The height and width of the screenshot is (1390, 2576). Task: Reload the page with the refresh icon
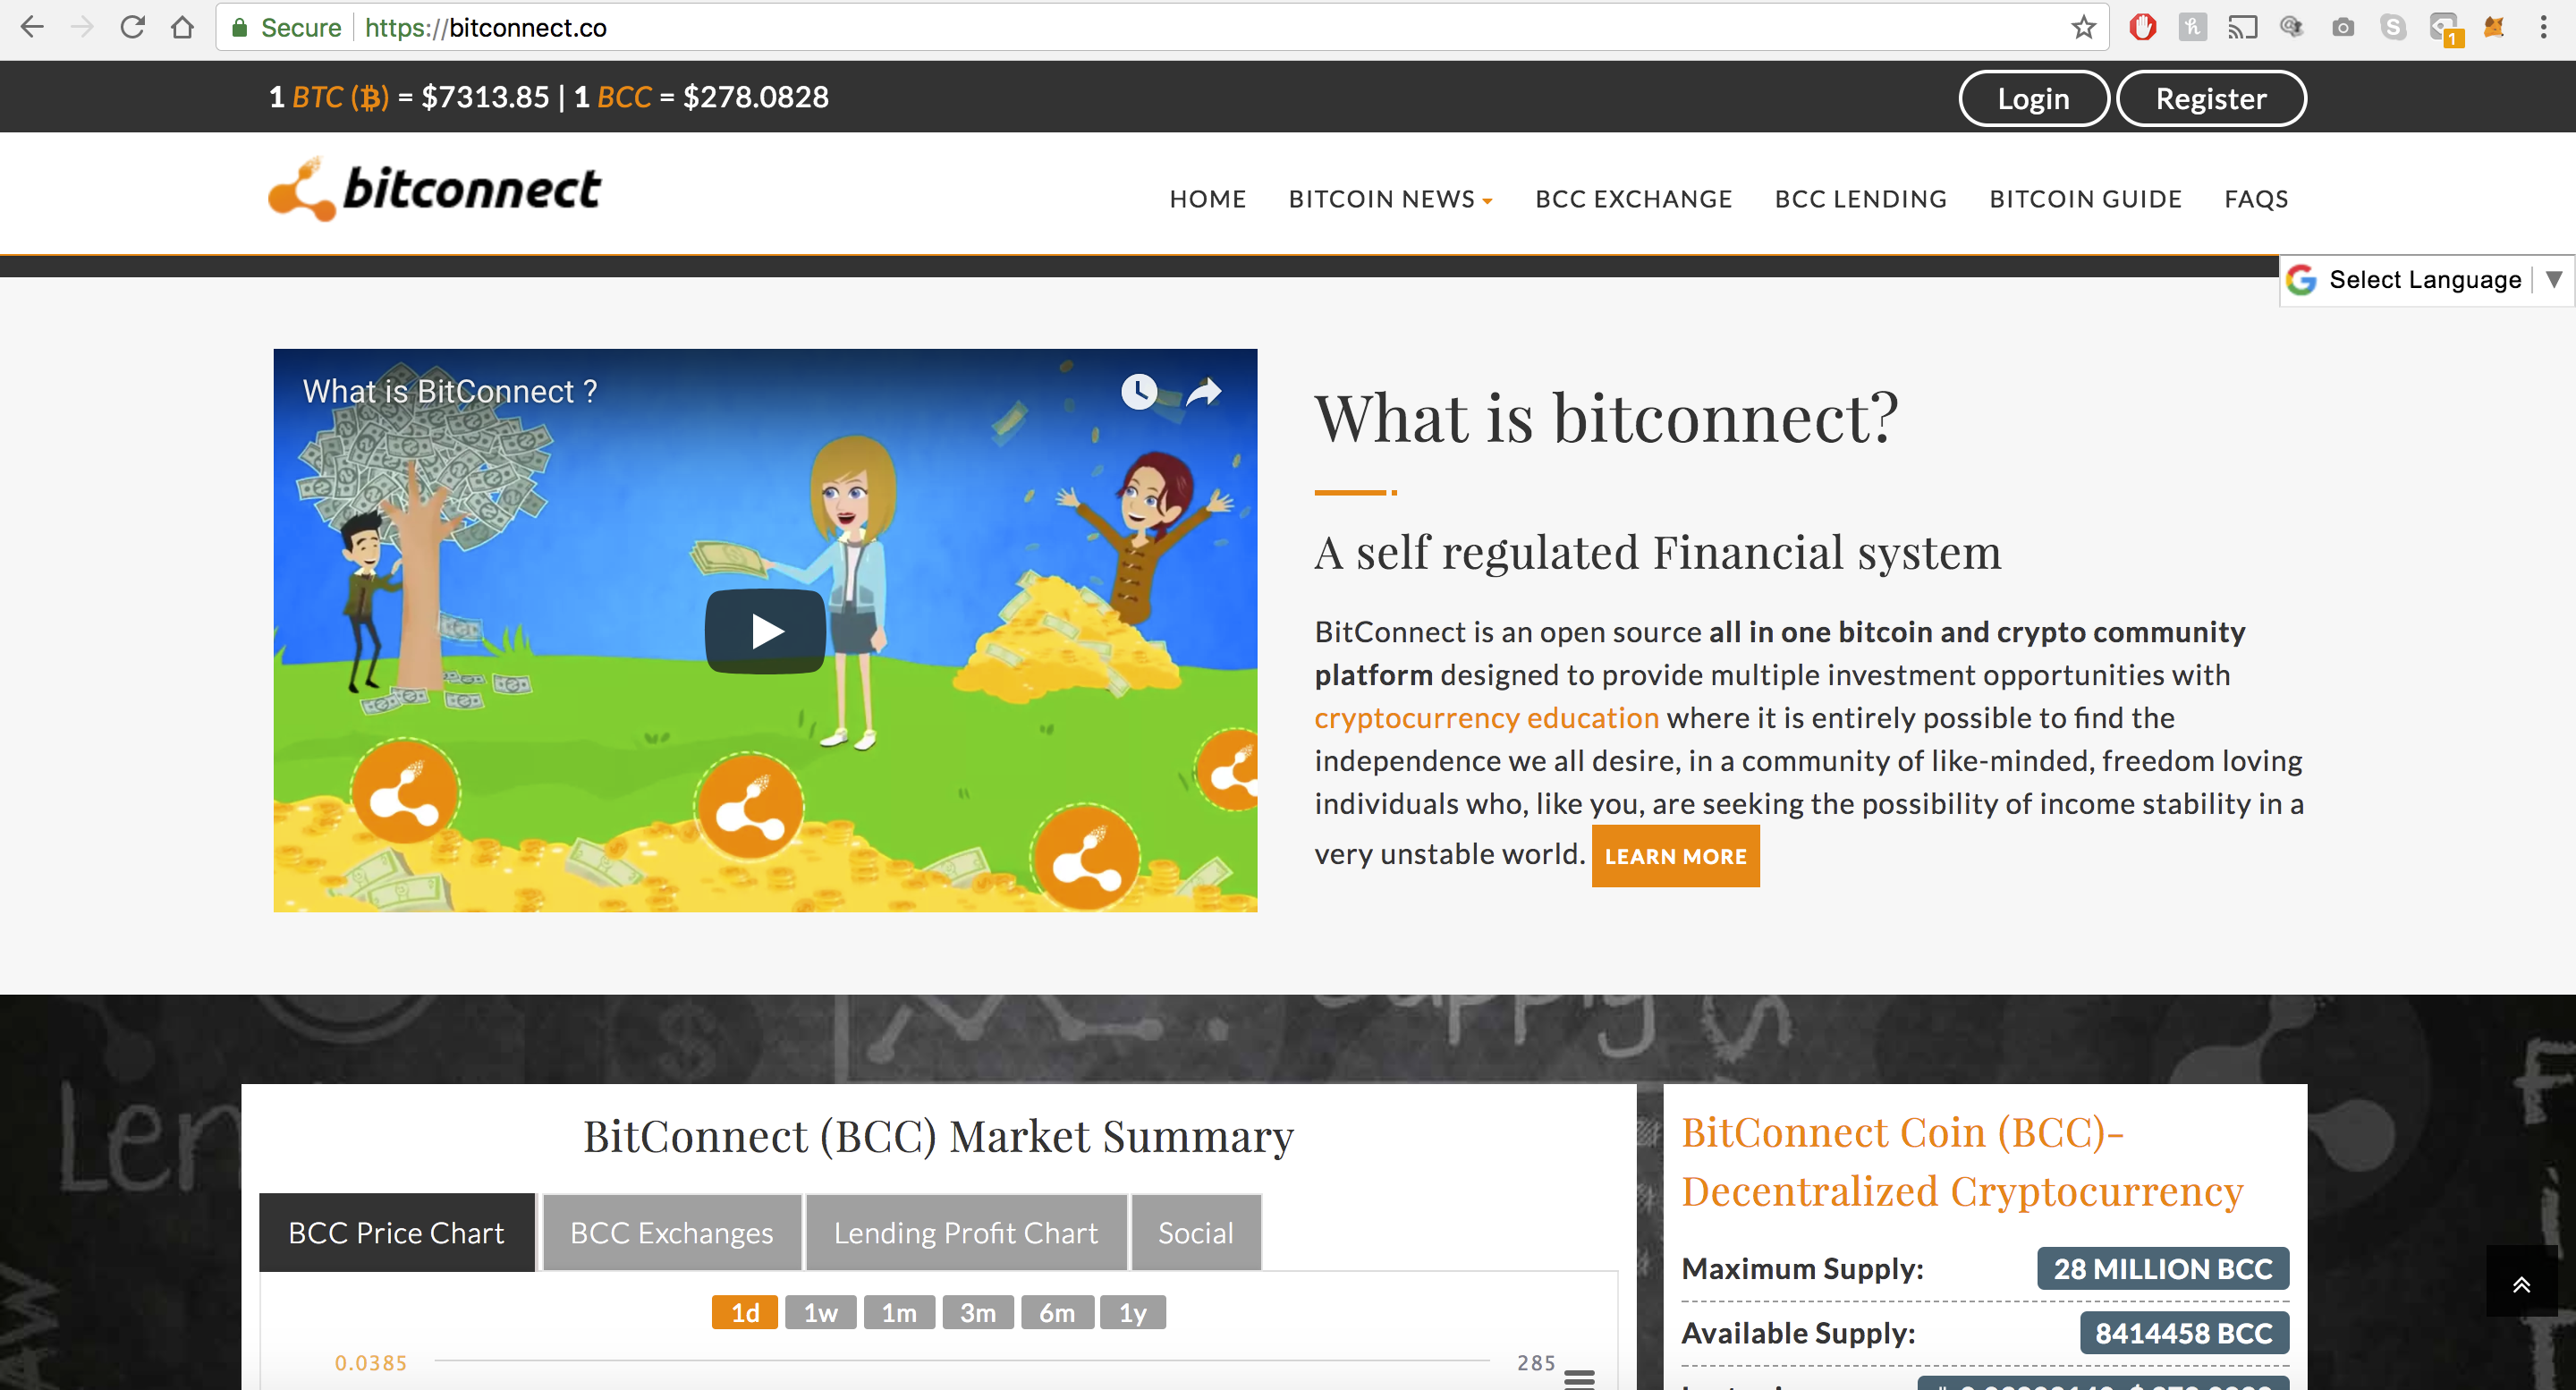point(132,27)
